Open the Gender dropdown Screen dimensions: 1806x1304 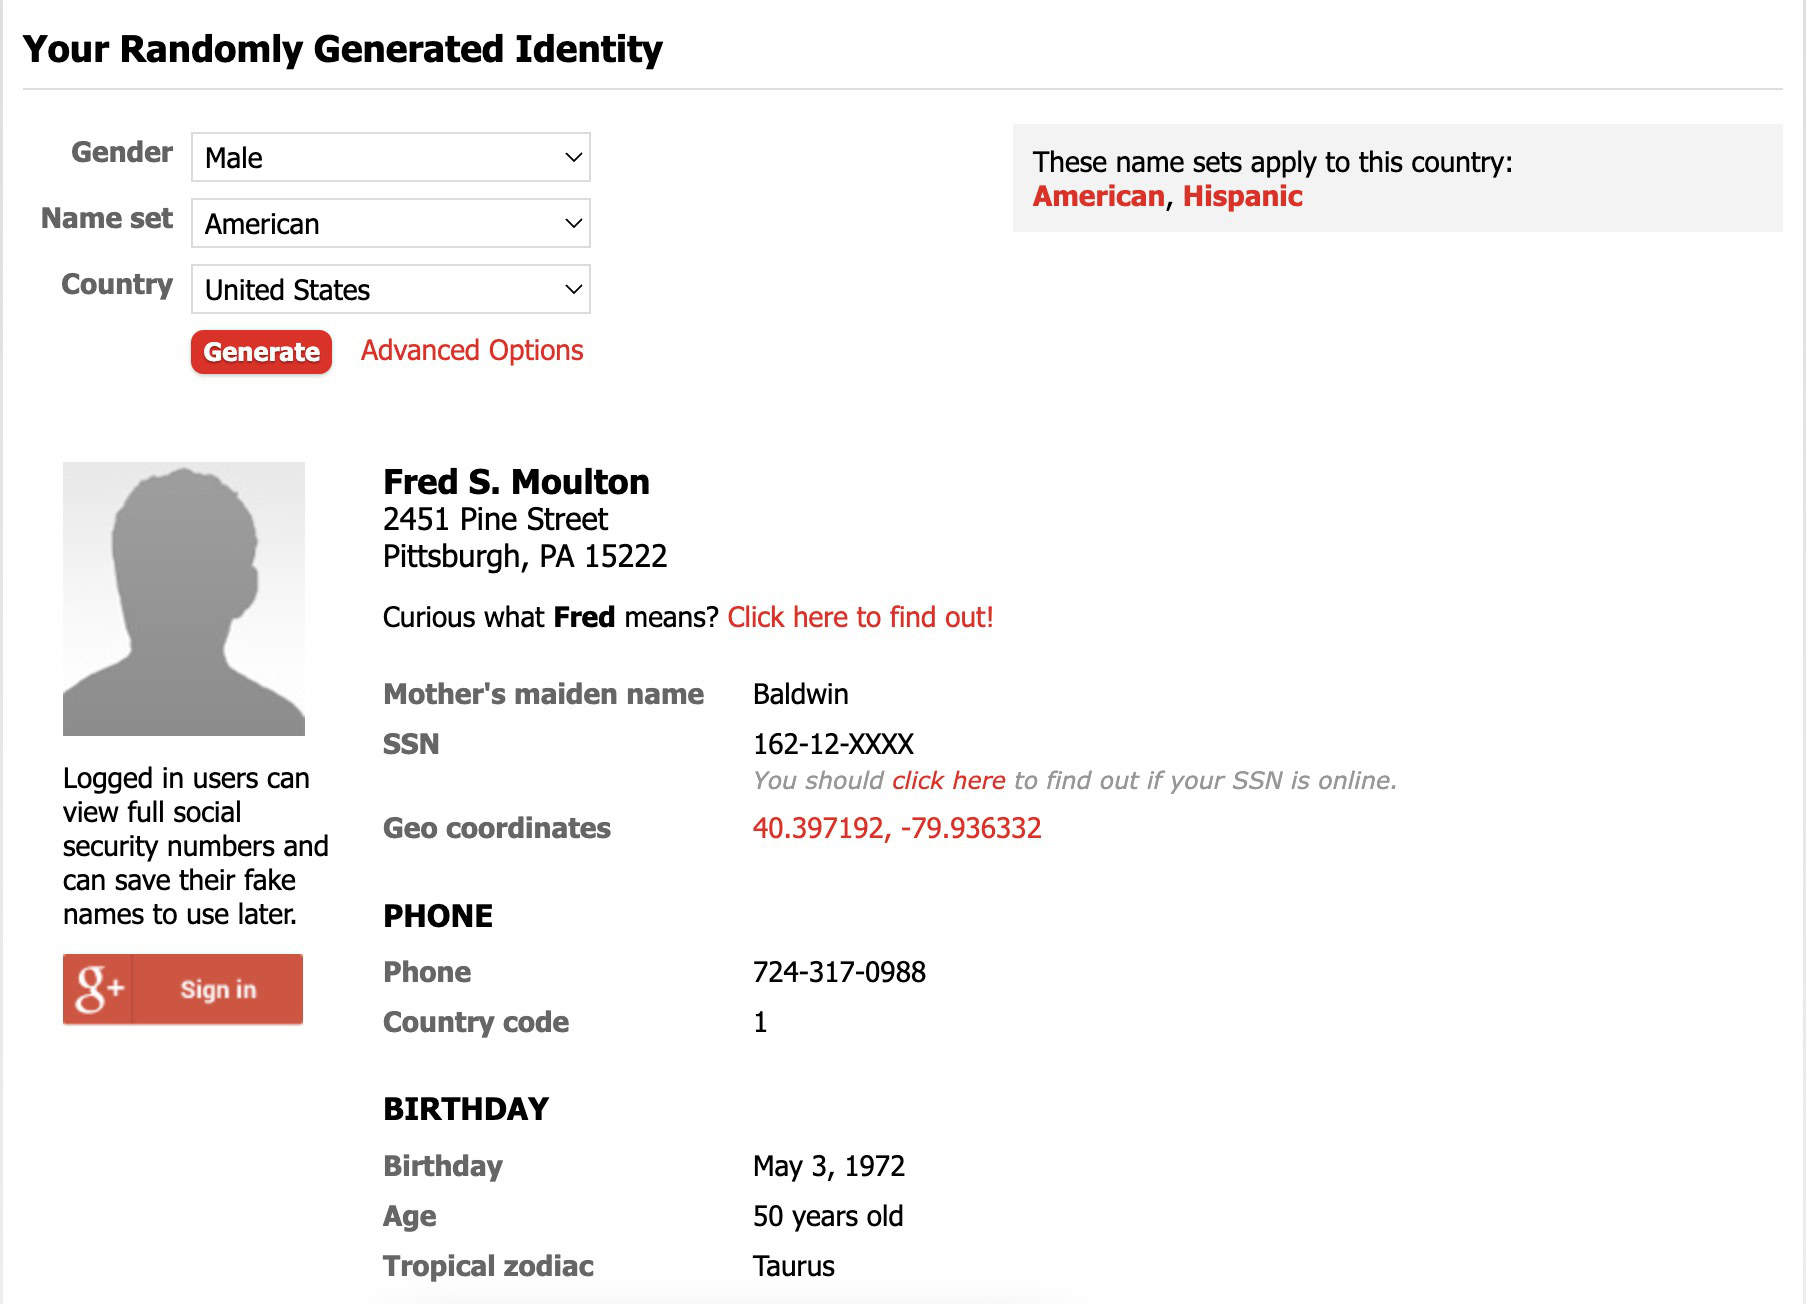click(x=390, y=157)
